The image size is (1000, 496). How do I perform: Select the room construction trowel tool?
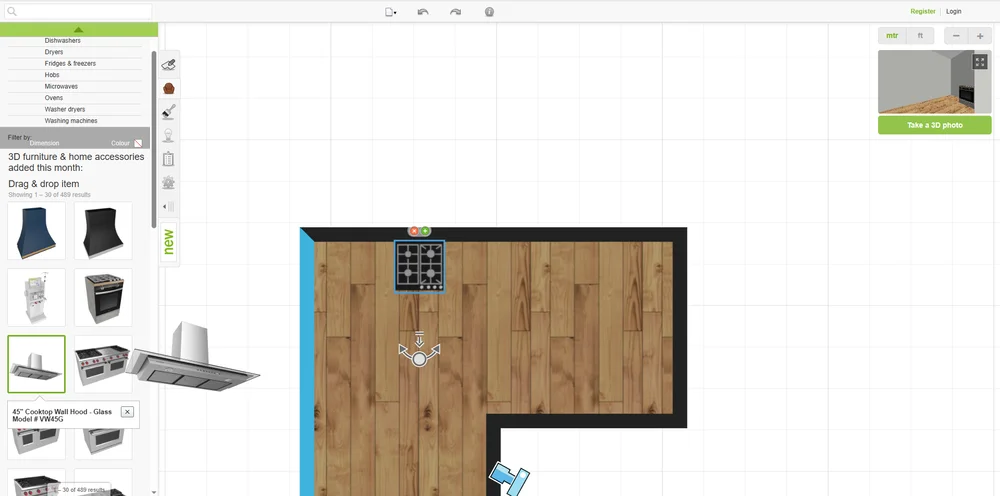pyautogui.click(x=169, y=65)
